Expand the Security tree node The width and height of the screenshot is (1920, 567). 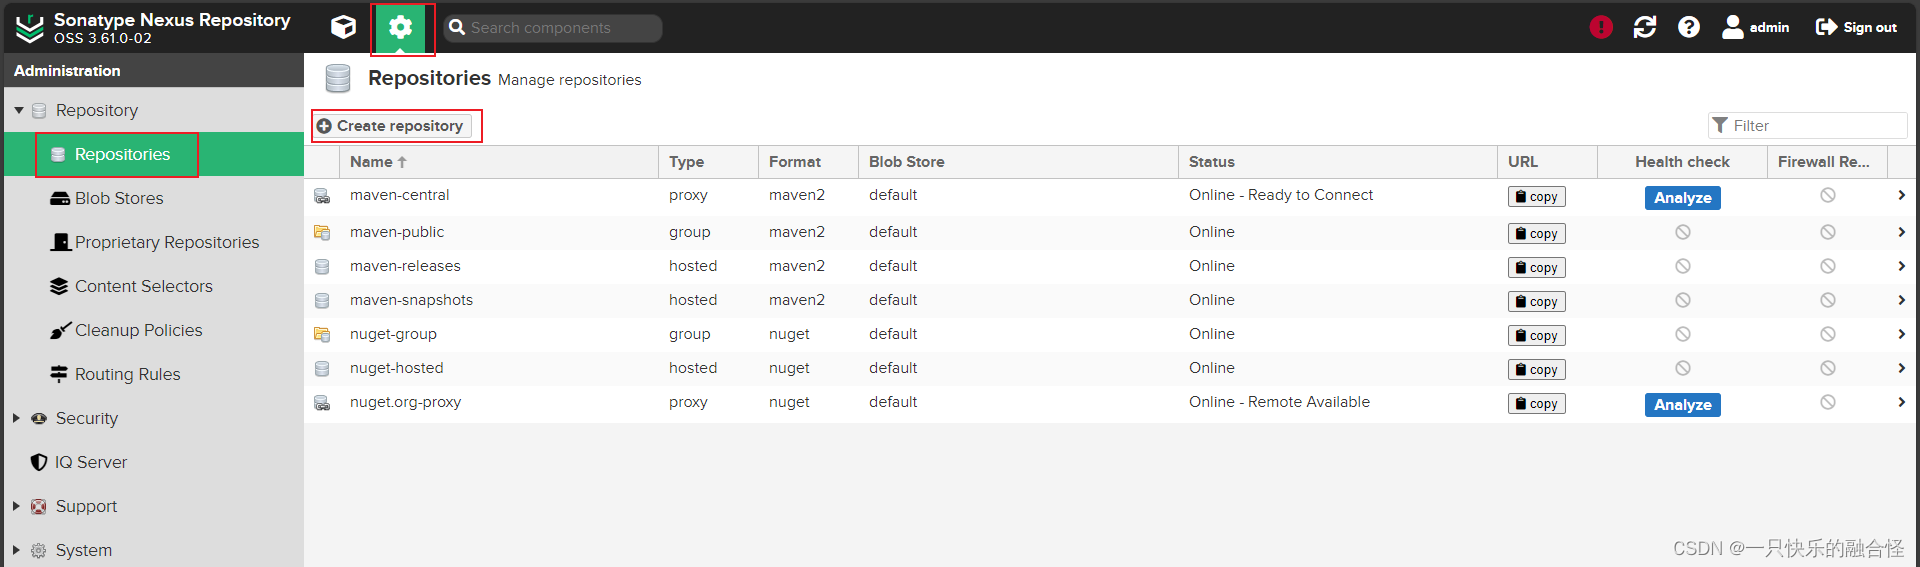click(x=16, y=418)
